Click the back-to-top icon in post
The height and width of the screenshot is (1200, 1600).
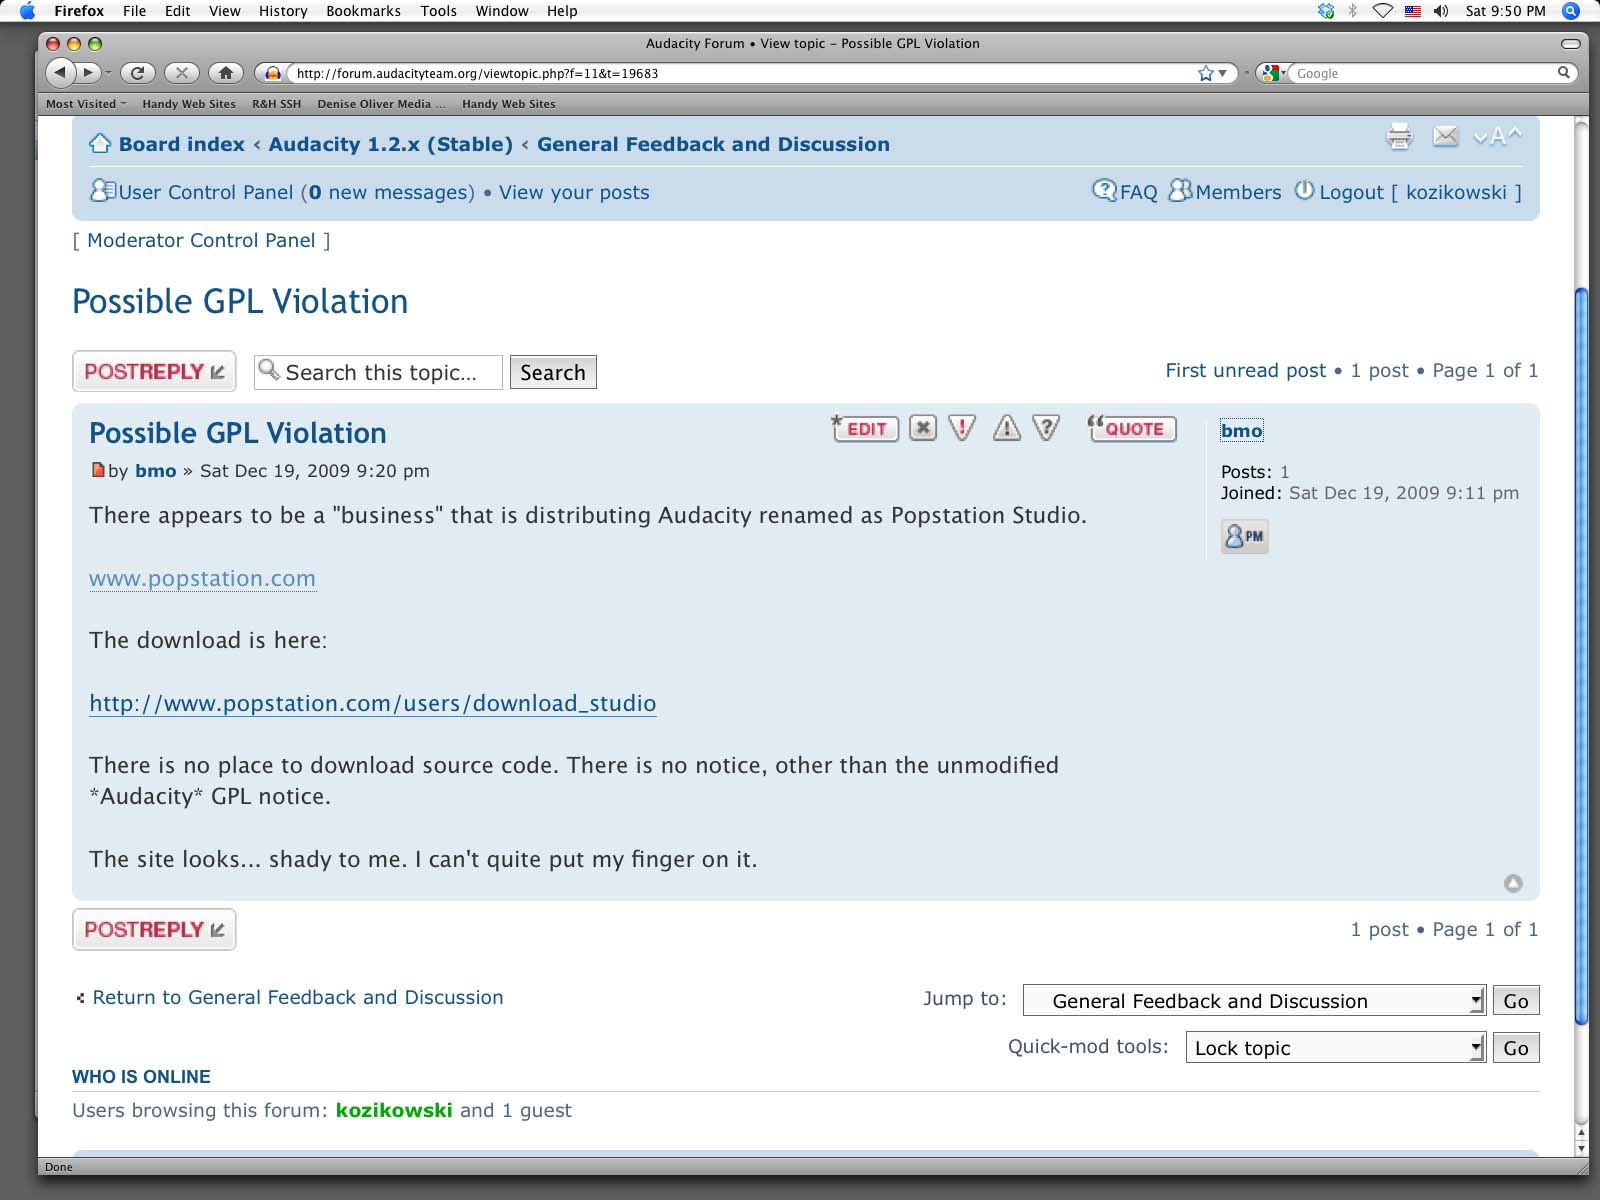pyautogui.click(x=1513, y=883)
